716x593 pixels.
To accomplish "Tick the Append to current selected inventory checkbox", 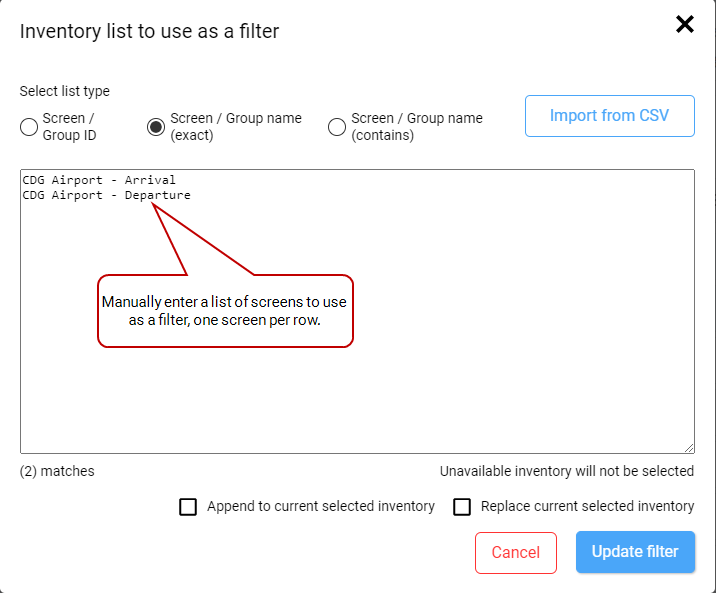I will pyautogui.click(x=188, y=507).
